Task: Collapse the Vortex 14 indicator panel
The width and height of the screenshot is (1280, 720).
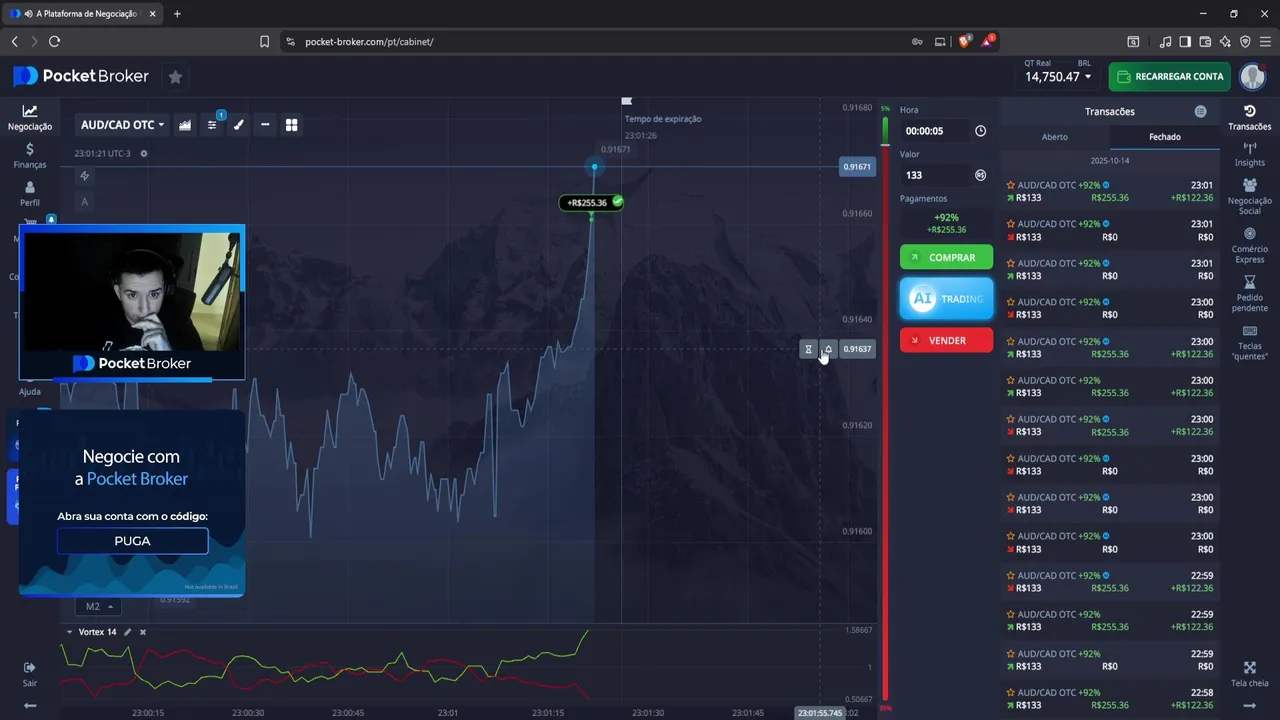Action: (69, 632)
